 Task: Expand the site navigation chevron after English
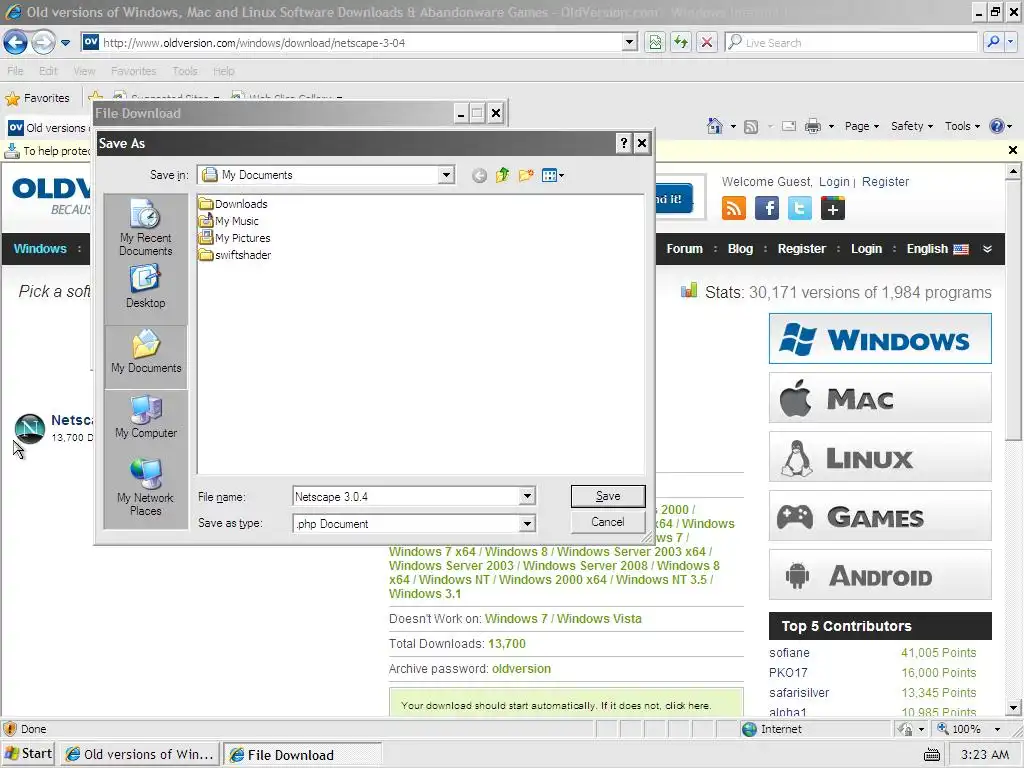pyautogui.click(x=987, y=249)
